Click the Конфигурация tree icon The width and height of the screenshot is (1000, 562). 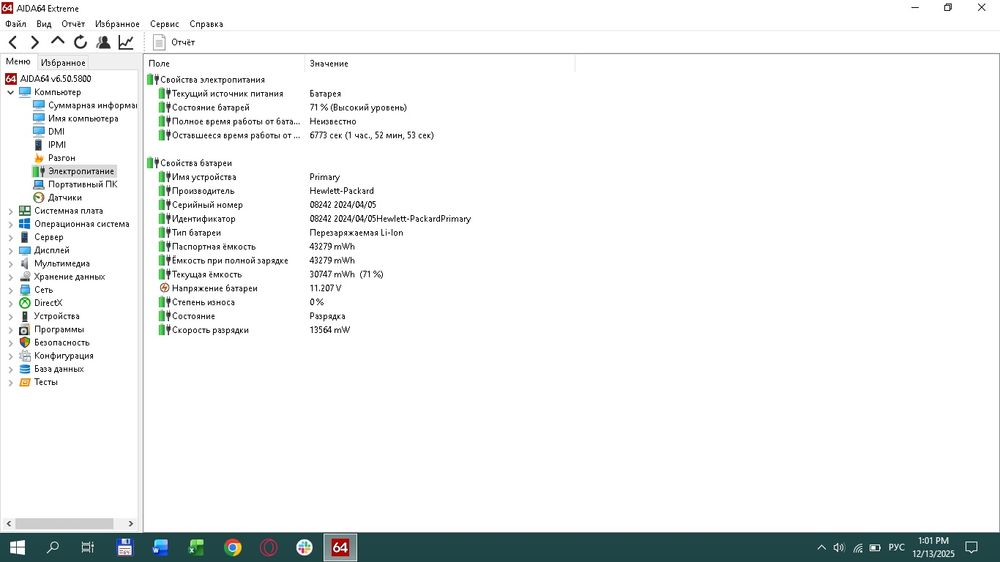(x=25, y=356)
